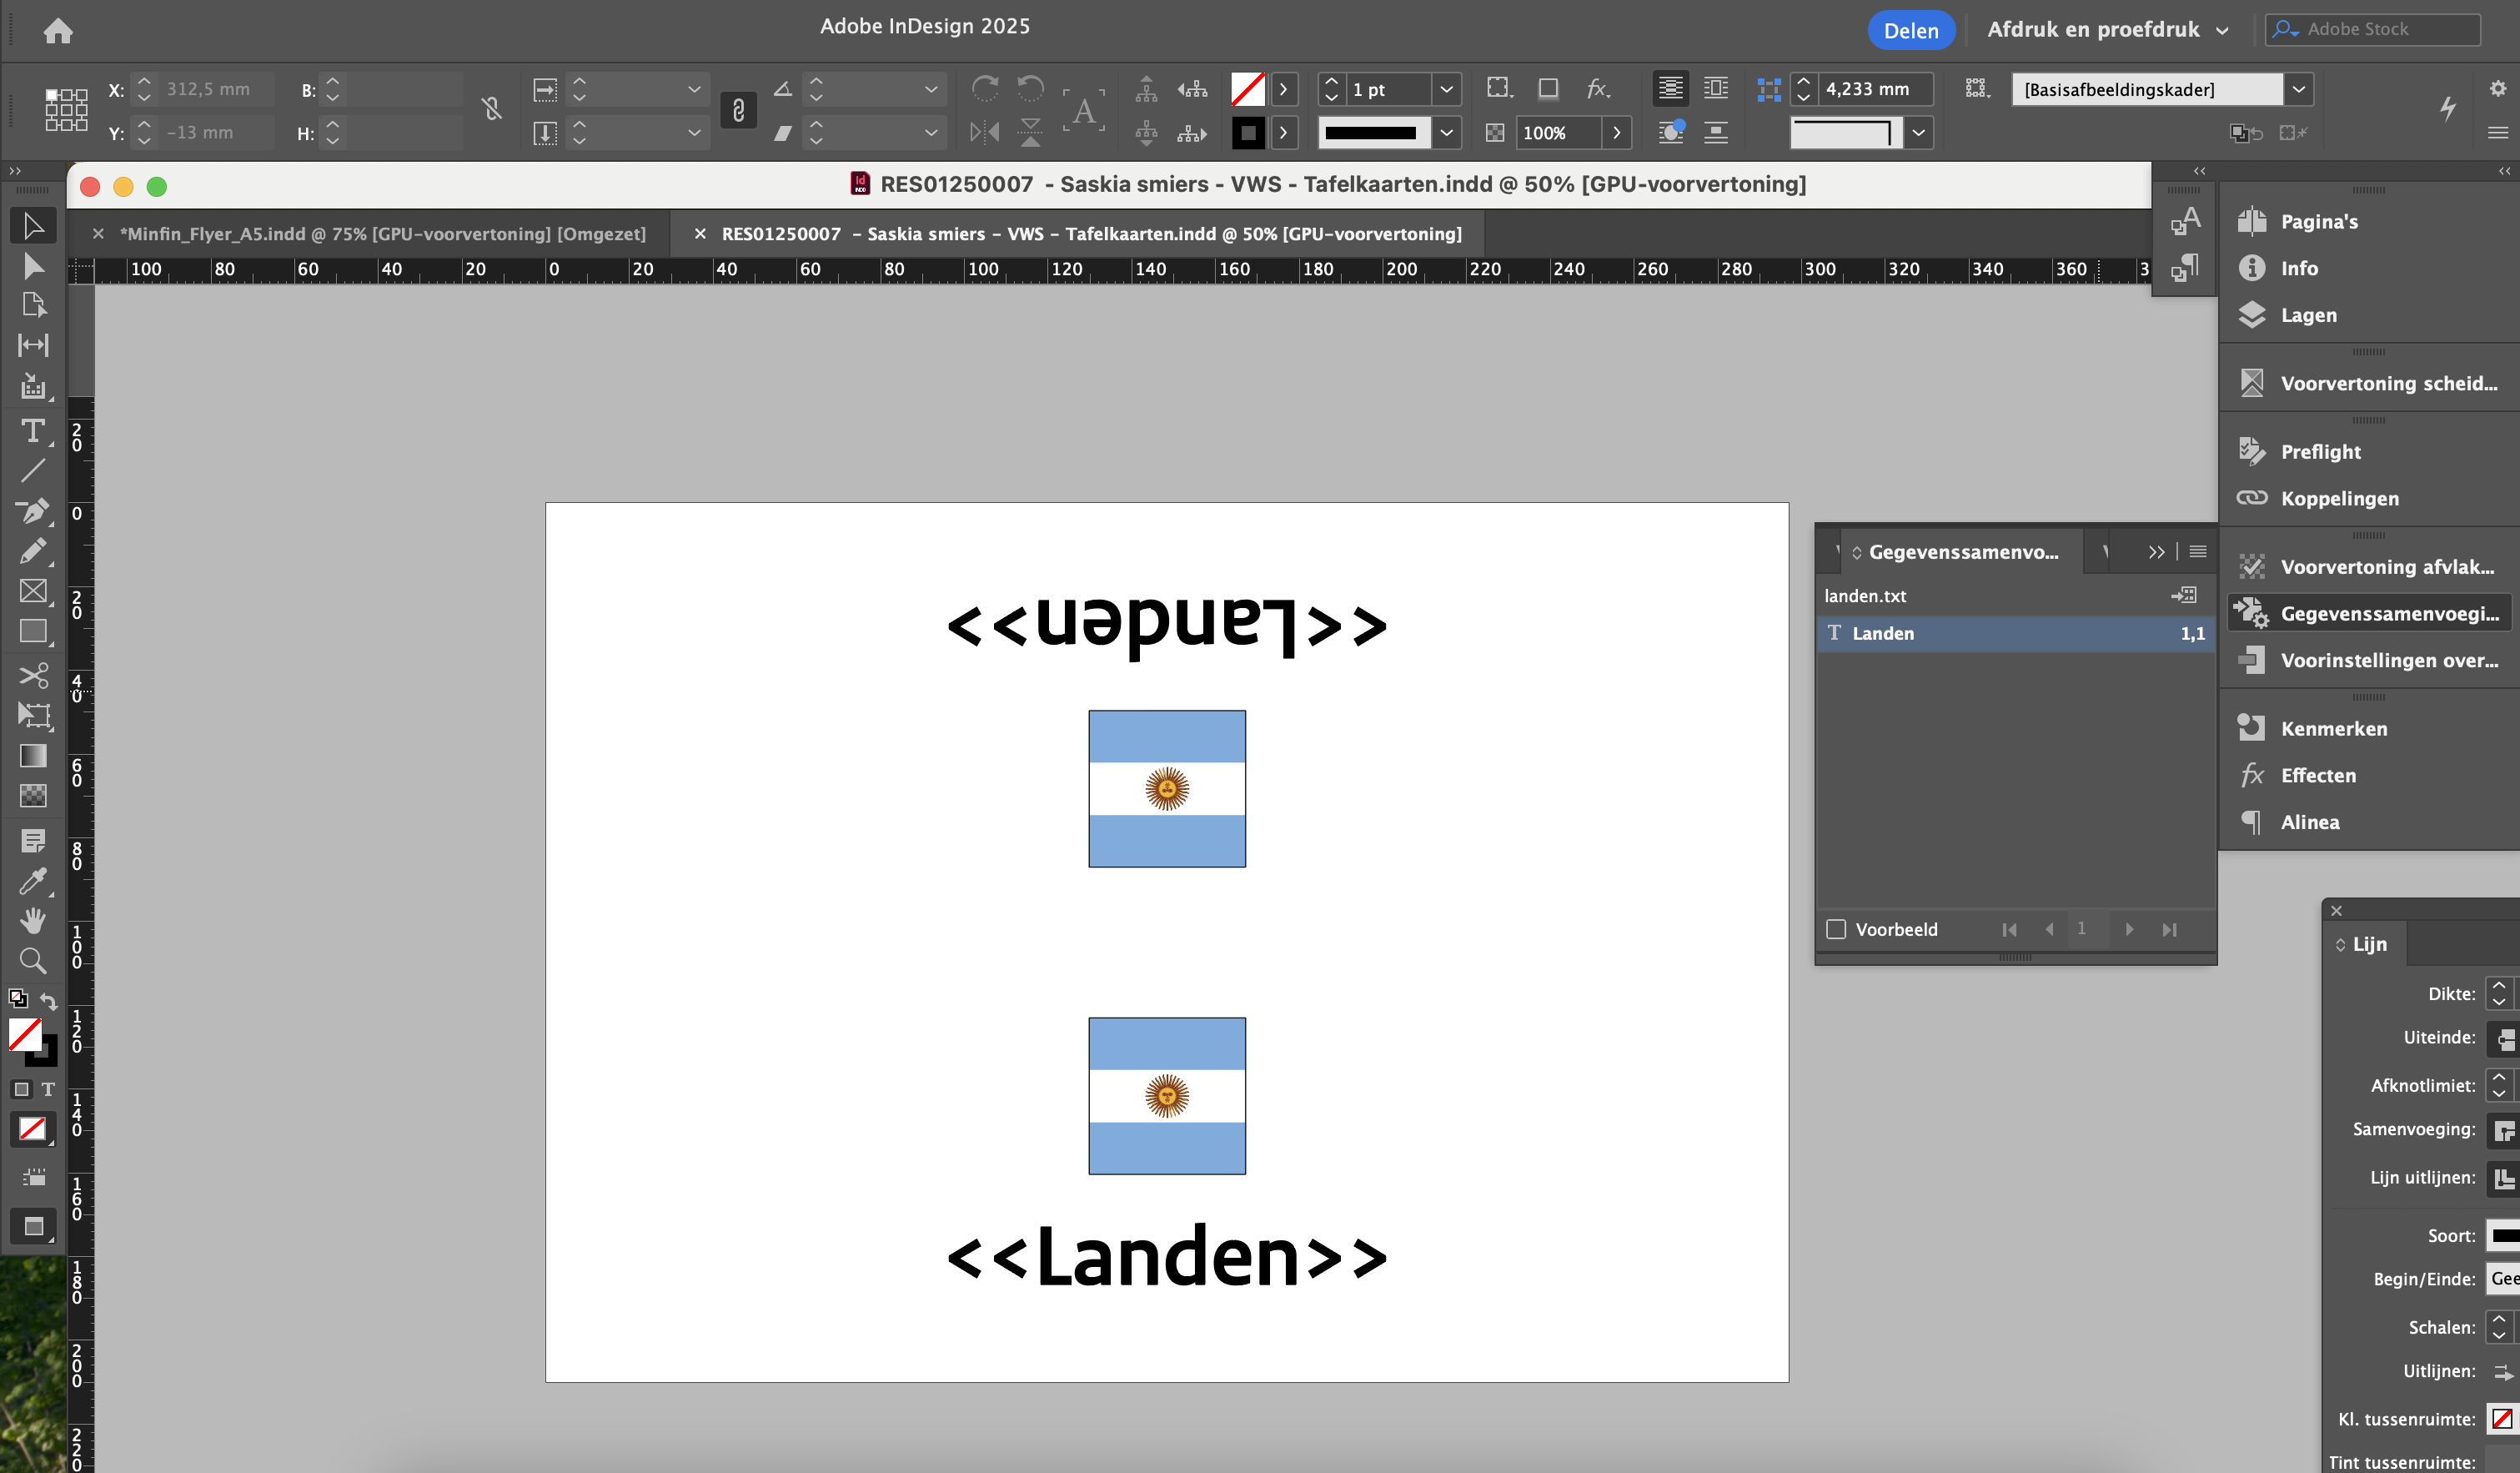This screenshot has height=1473, width=2520.
Task: Enable the Voorbeeld checkbox
Action: click(x=1836, y=929)
